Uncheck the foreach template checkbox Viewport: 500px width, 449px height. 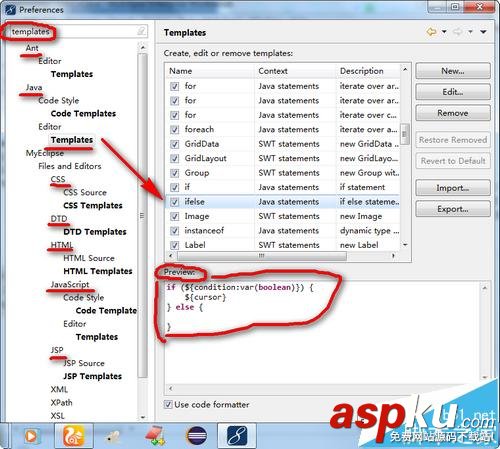[174, 130]
